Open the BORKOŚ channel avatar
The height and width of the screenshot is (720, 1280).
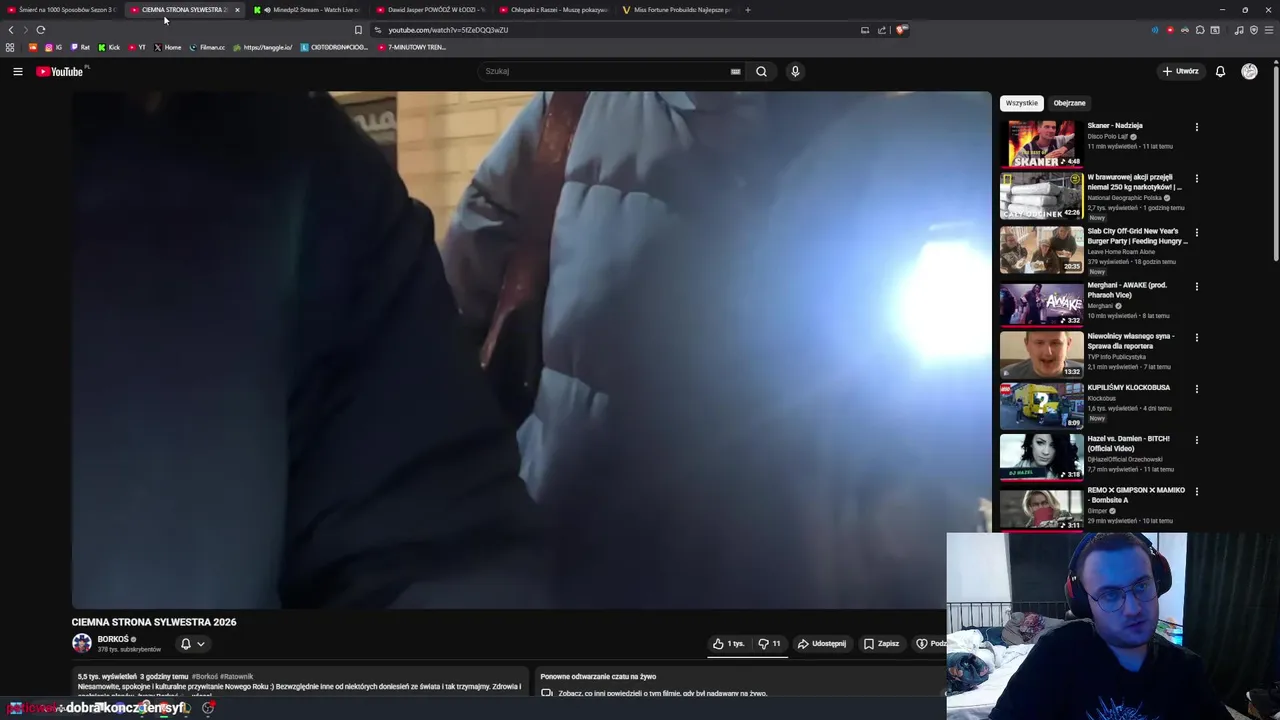(82, 643)
